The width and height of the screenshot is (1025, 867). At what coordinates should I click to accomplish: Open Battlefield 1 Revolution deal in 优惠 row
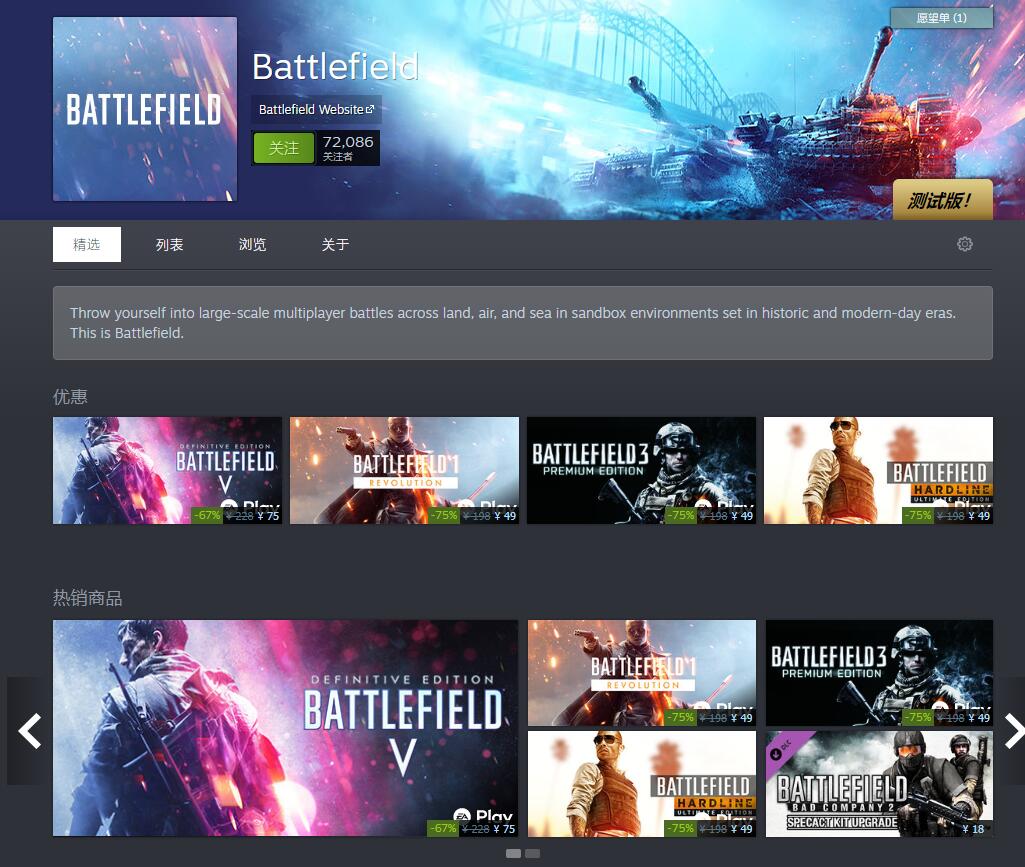[x=405, y=471]
